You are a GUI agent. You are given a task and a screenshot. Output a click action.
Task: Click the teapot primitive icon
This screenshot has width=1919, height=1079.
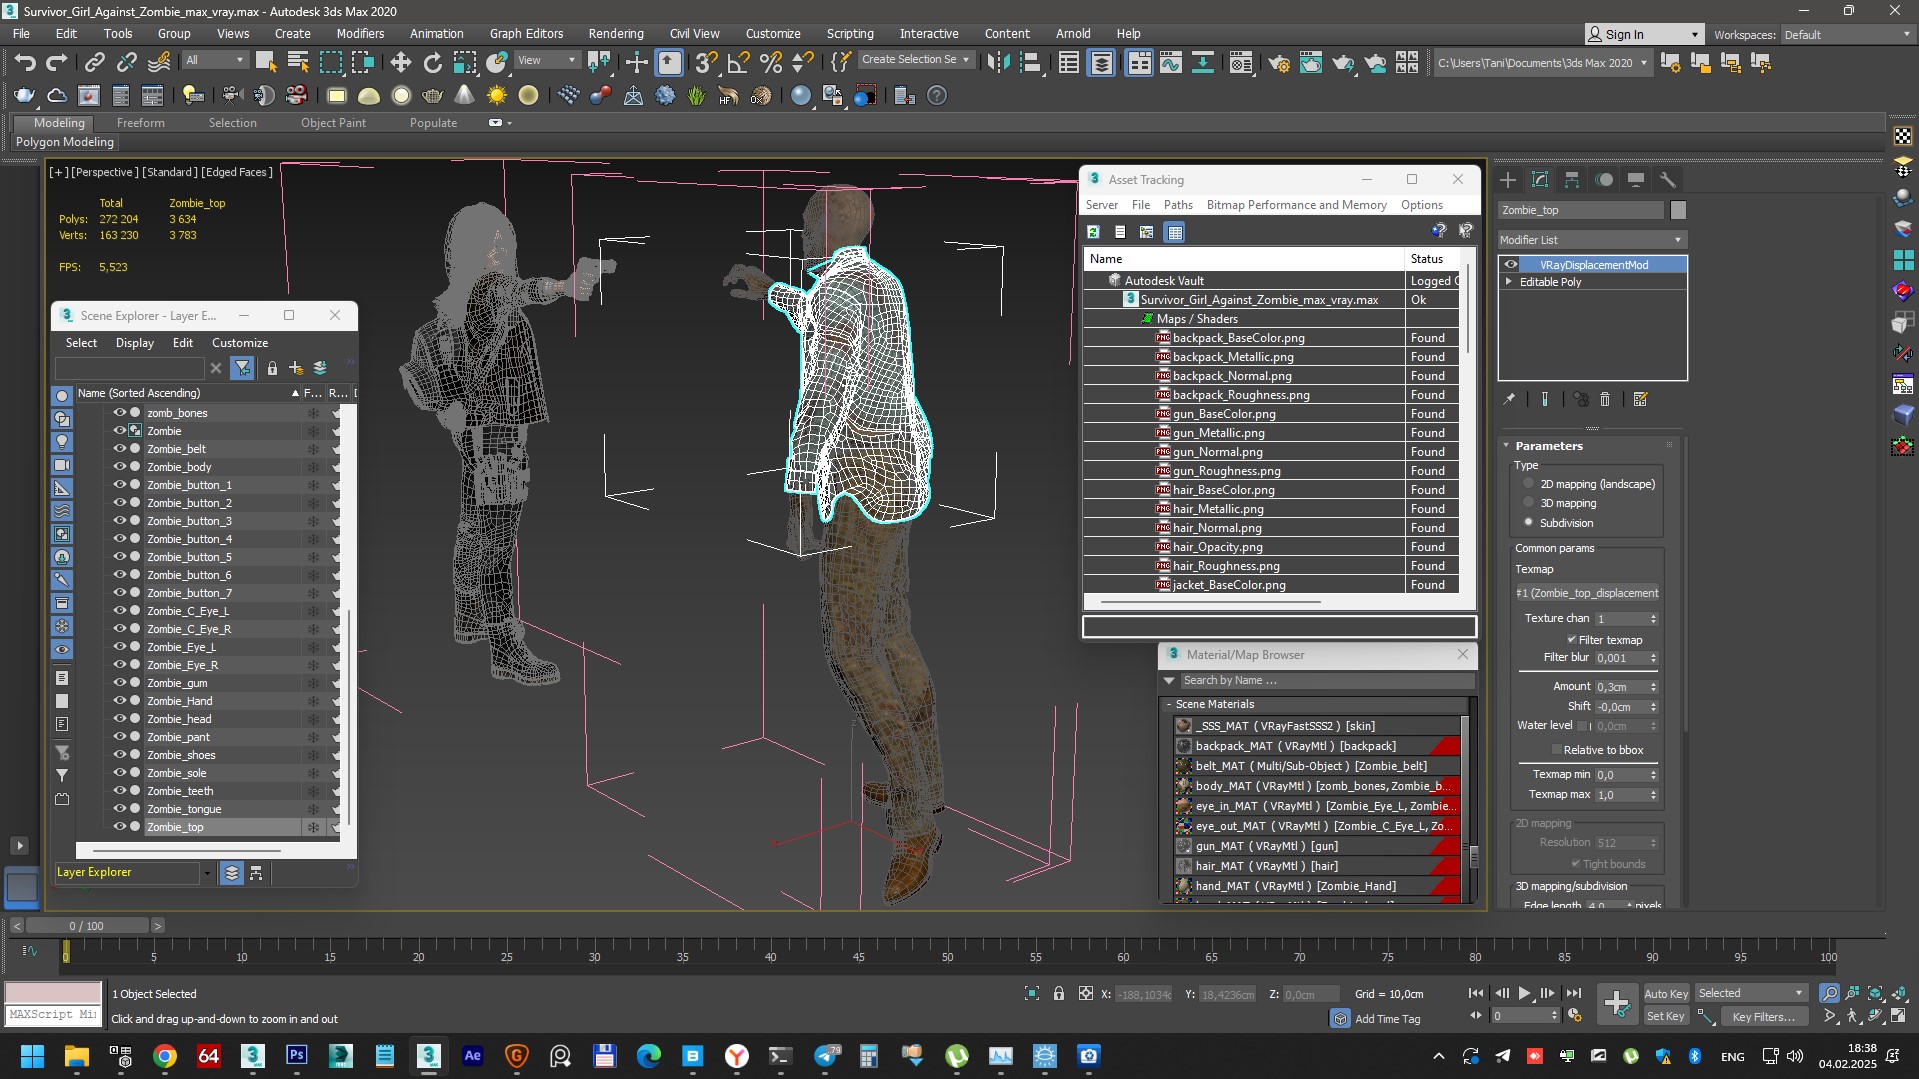(x=433, y=96)
